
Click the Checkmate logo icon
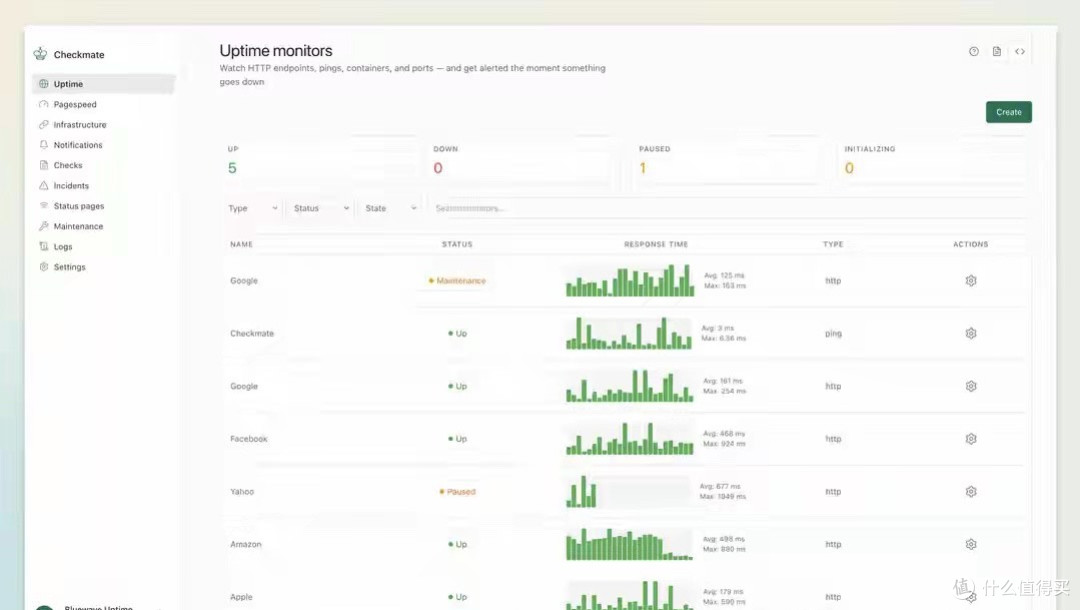41,54
